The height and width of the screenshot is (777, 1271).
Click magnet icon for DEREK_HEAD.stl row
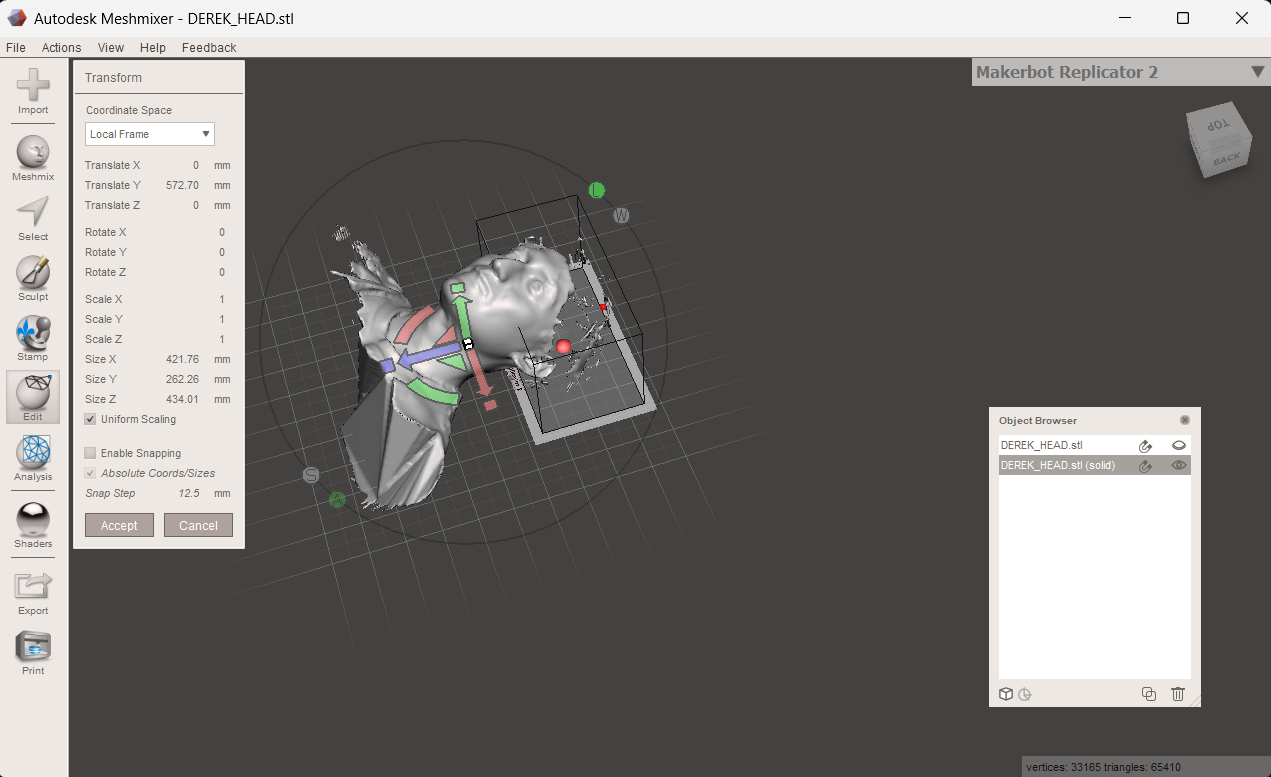tap(1146, 446)
